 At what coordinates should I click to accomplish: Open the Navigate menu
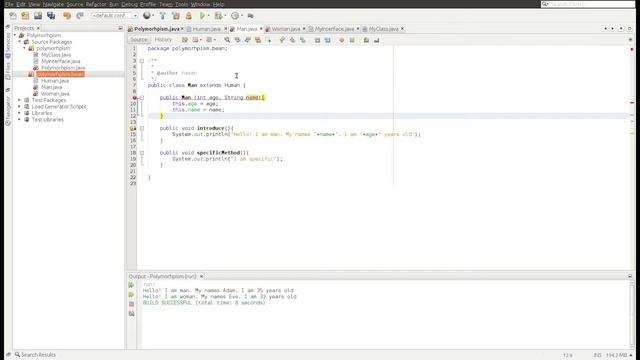point(53,4)
